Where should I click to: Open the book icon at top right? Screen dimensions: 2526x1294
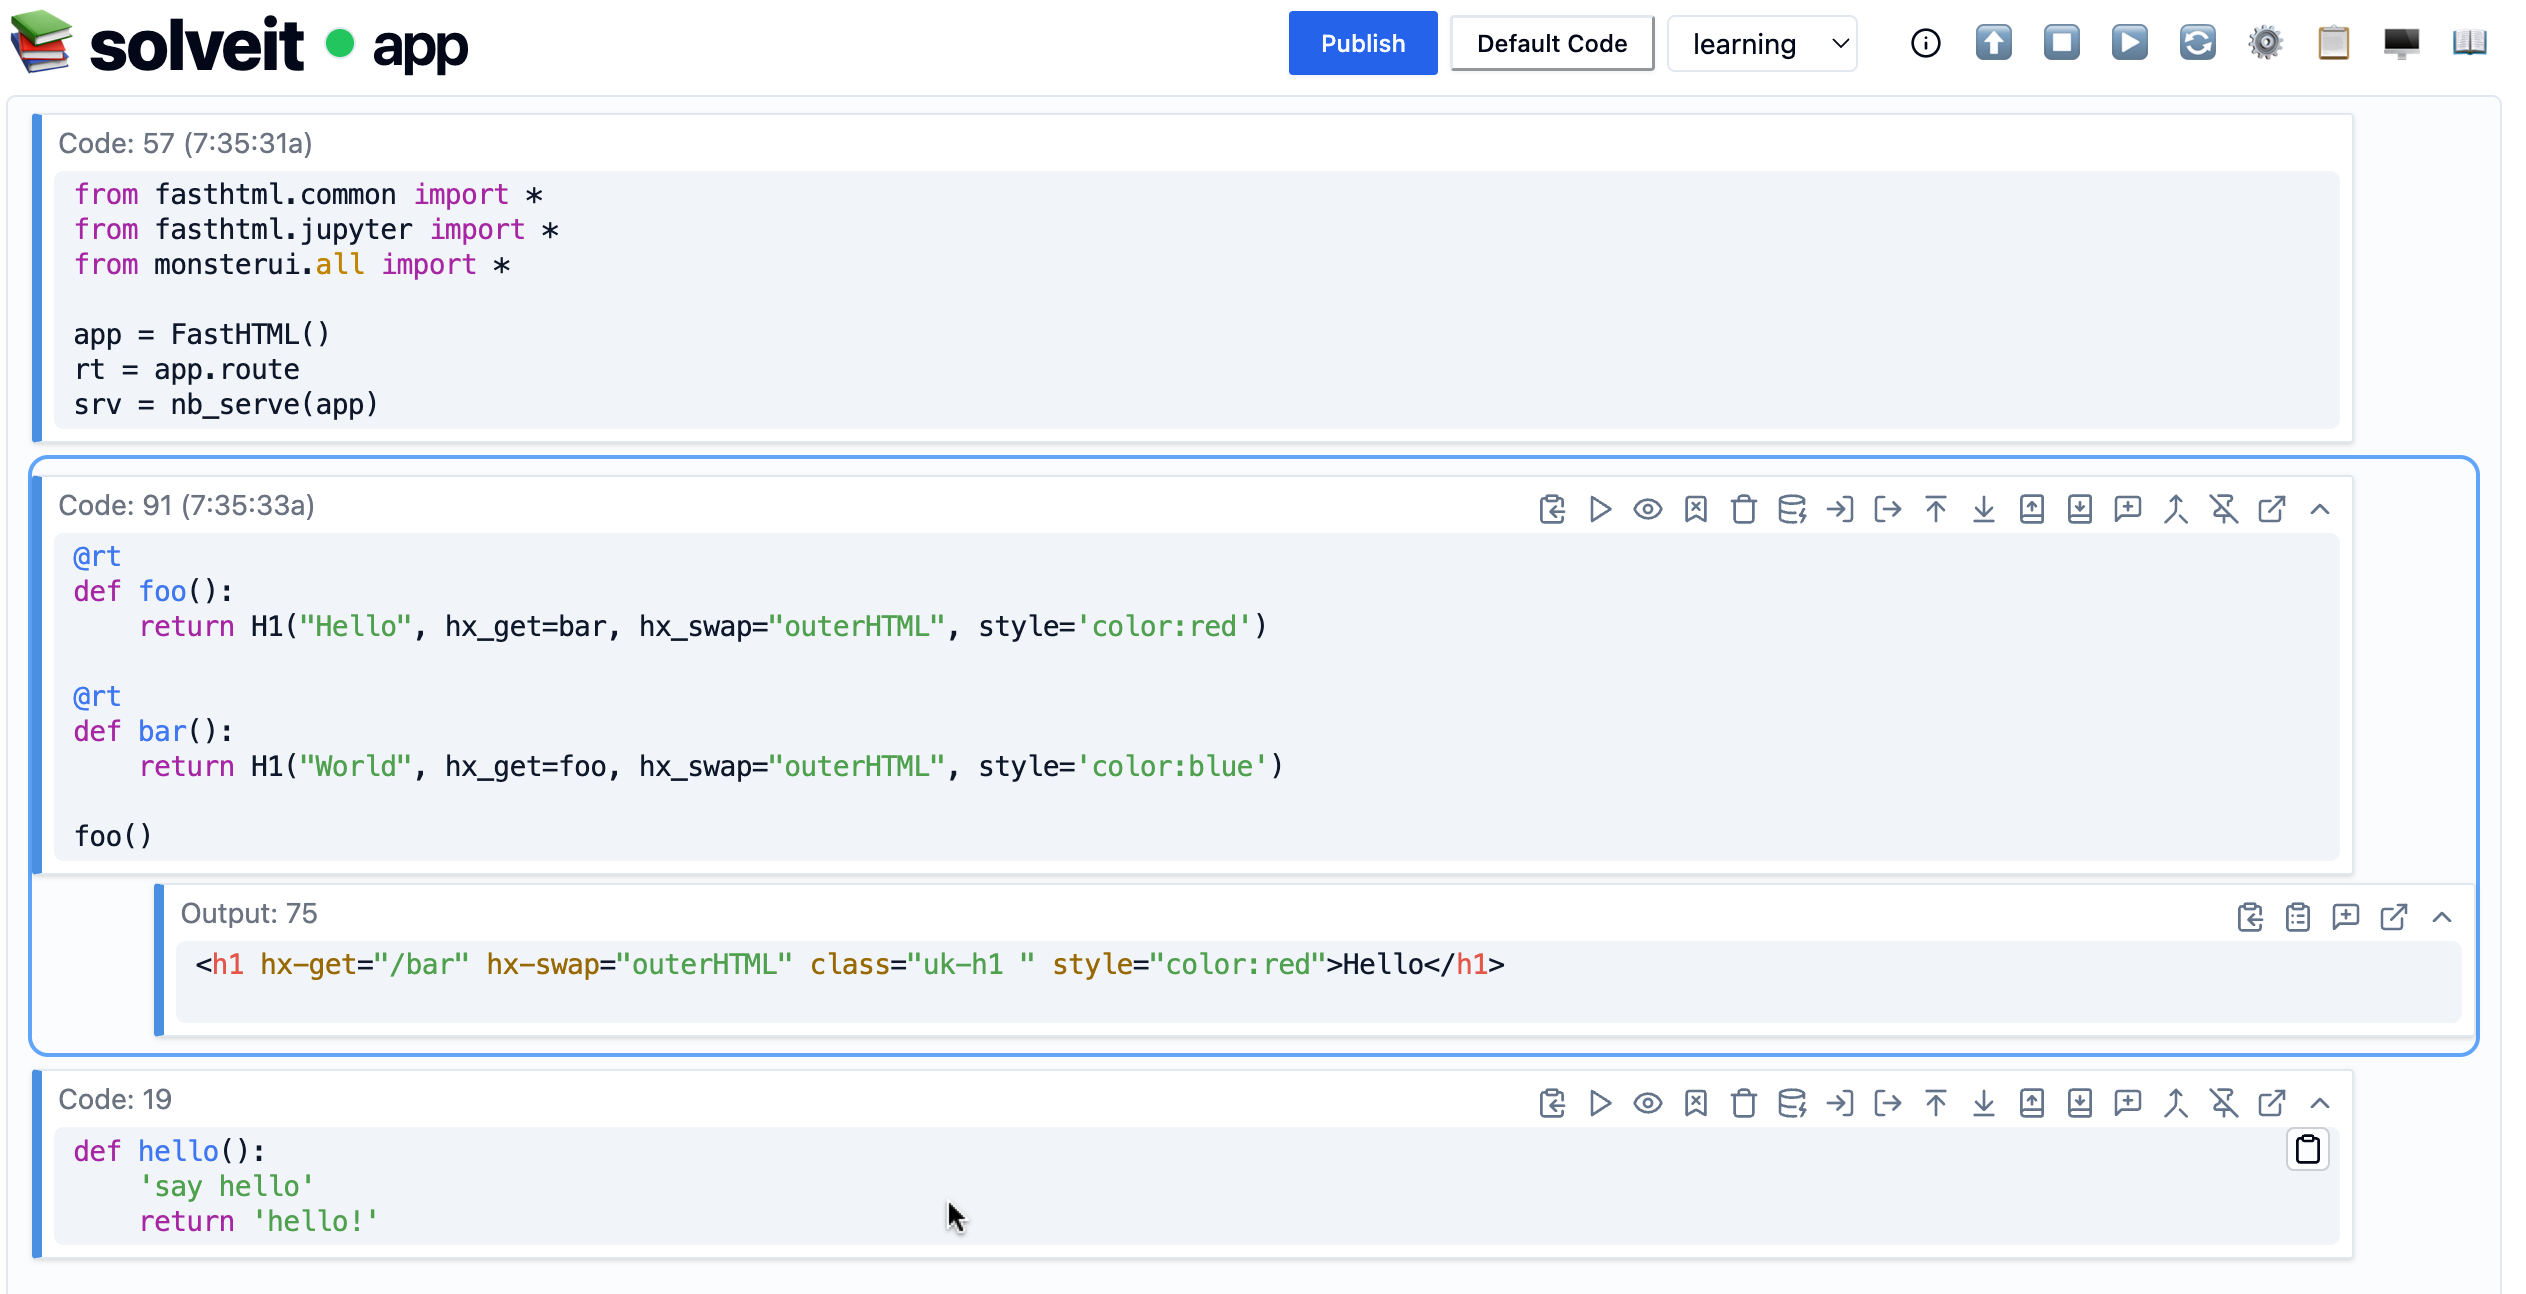point(2469,43)
